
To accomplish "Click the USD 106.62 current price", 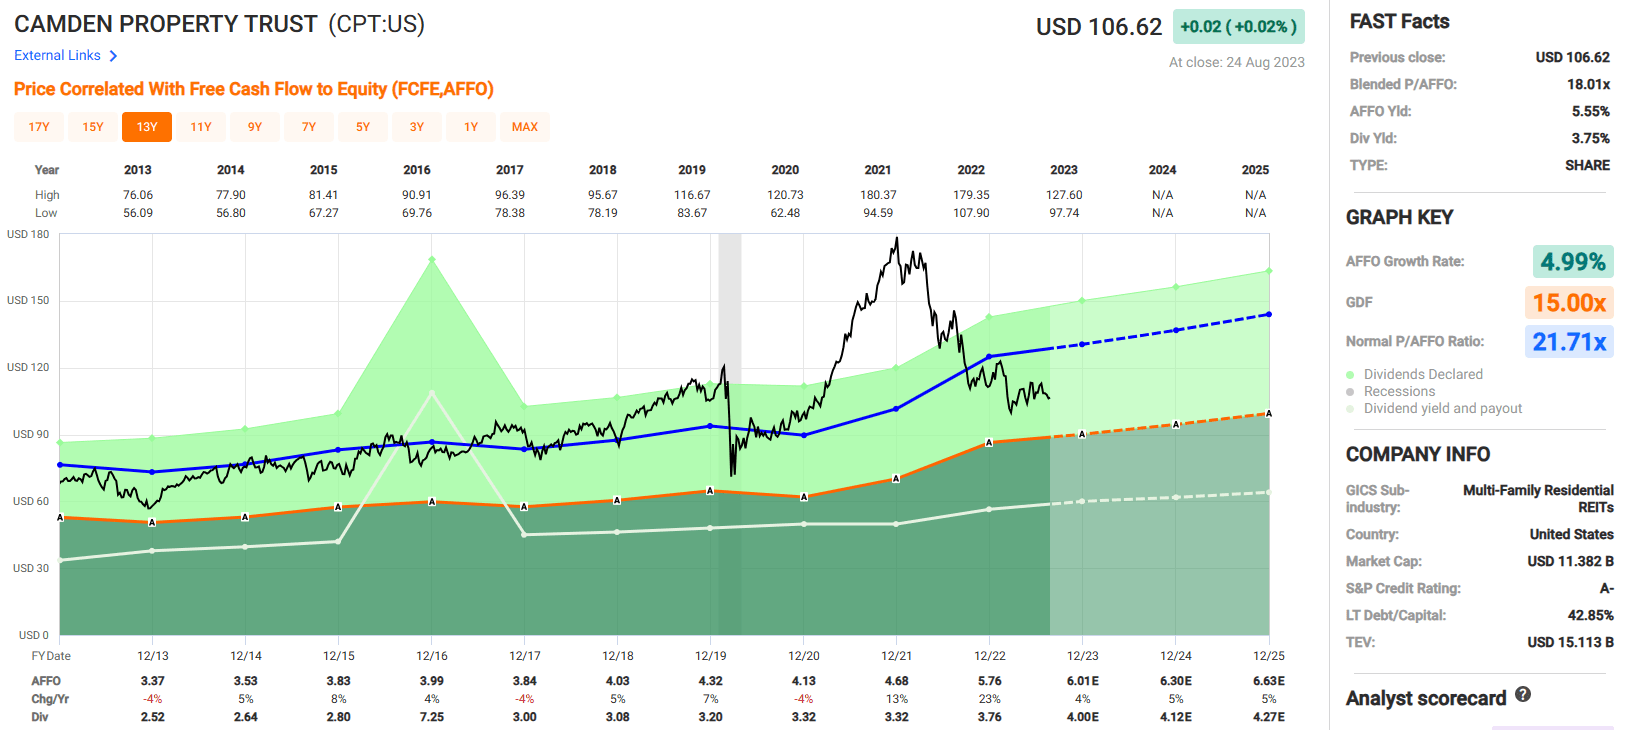I will [x=1099, y=27].
